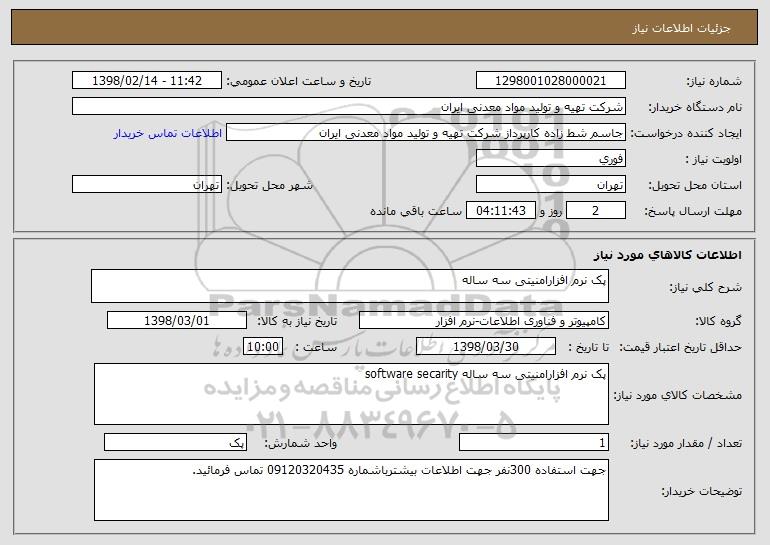This screenshot has height=545, width=770.
Task: Click the remaining time field 04:11:43
Action: point(500,211)
